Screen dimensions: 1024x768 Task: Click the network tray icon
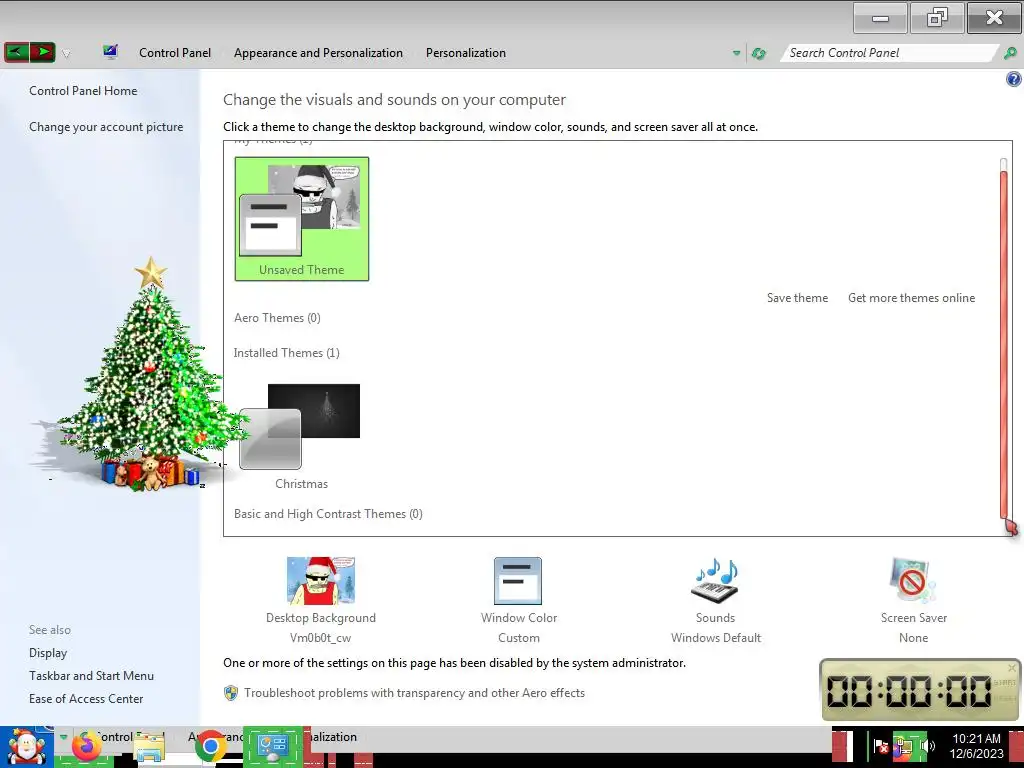pyautogui.click(x=904, y=746)
